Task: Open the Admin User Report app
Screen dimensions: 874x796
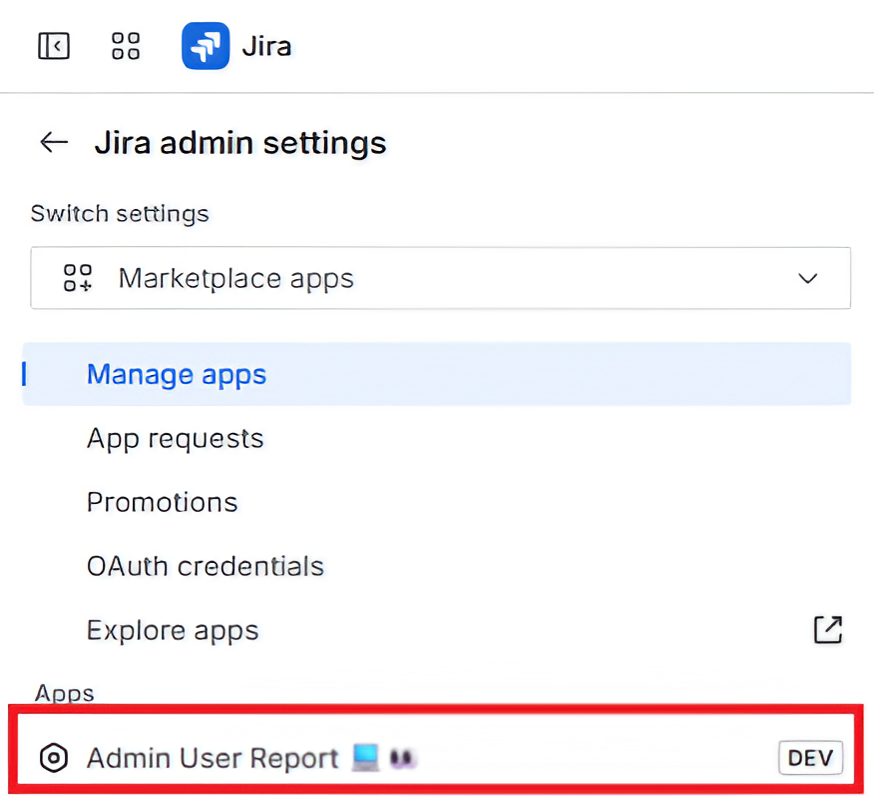Action: [x=213, y=758]
